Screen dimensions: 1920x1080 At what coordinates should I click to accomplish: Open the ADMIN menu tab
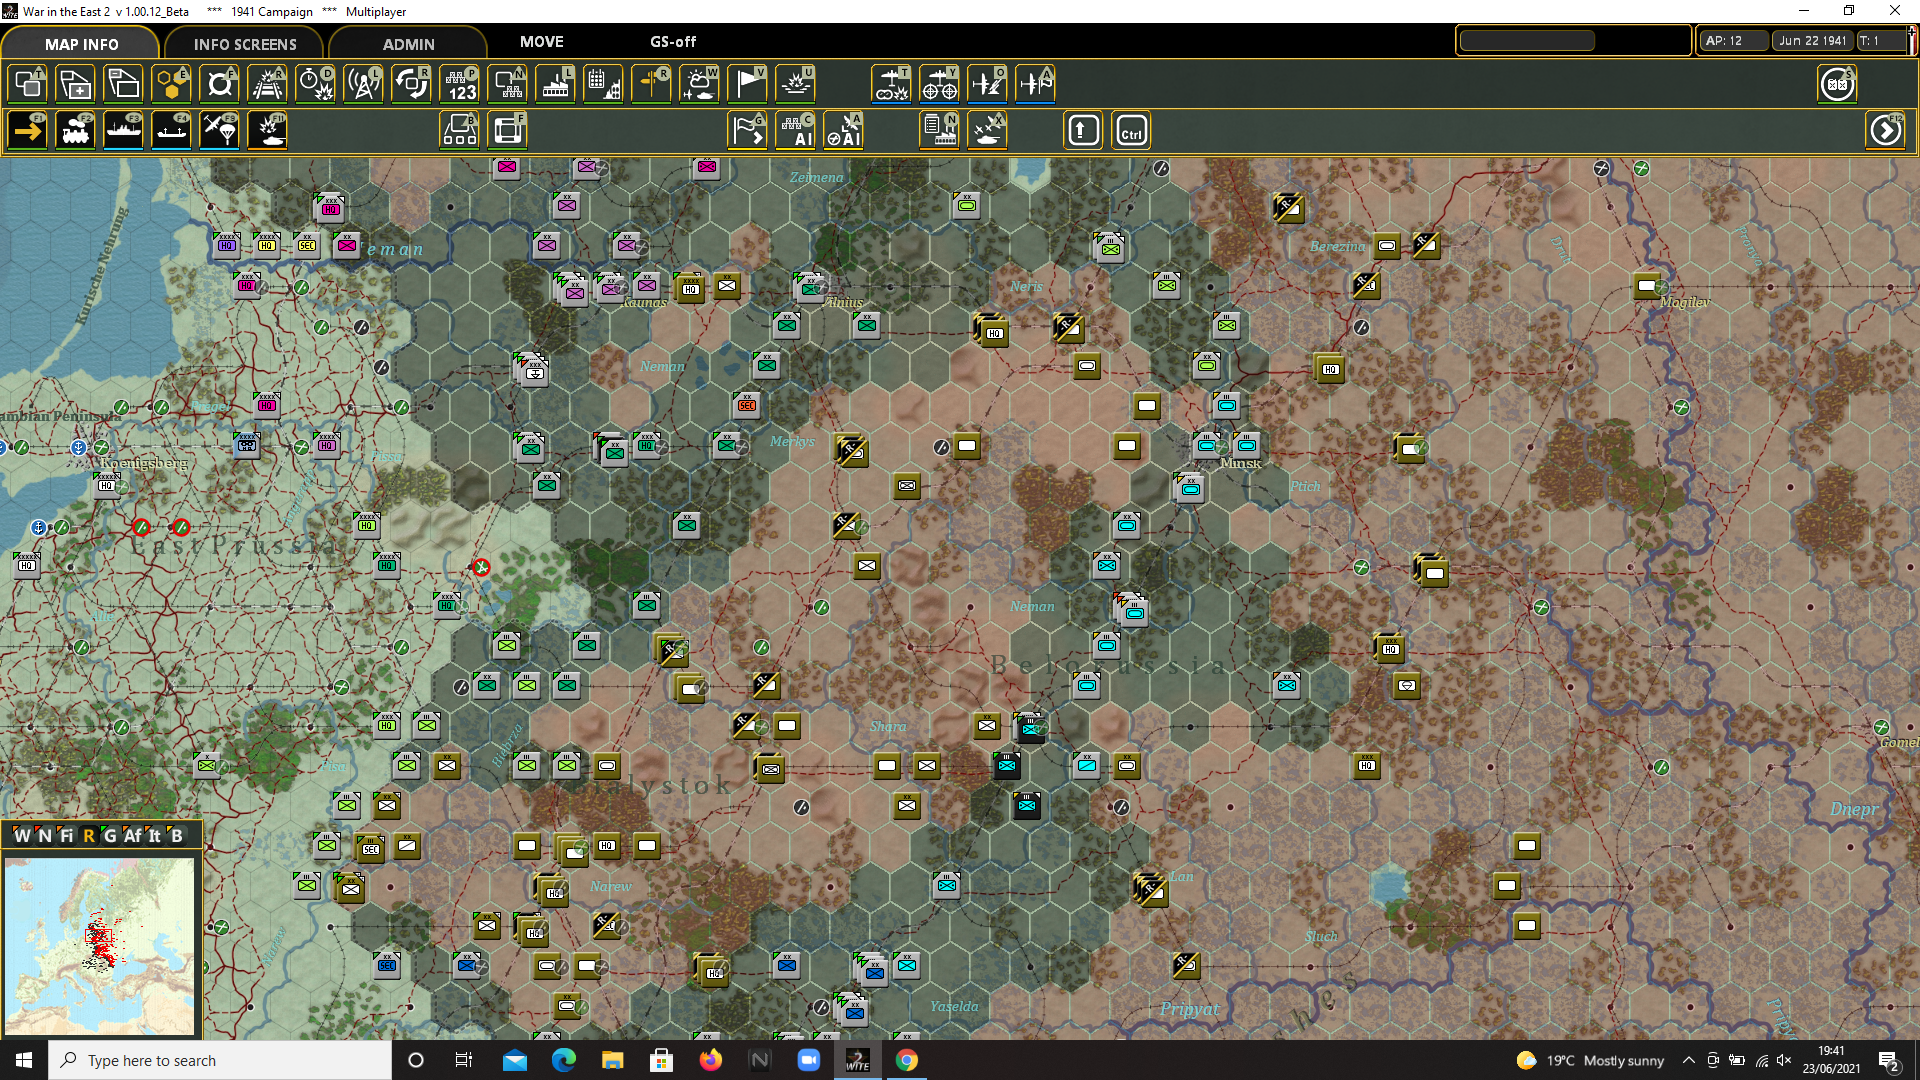tap(408, 44)
